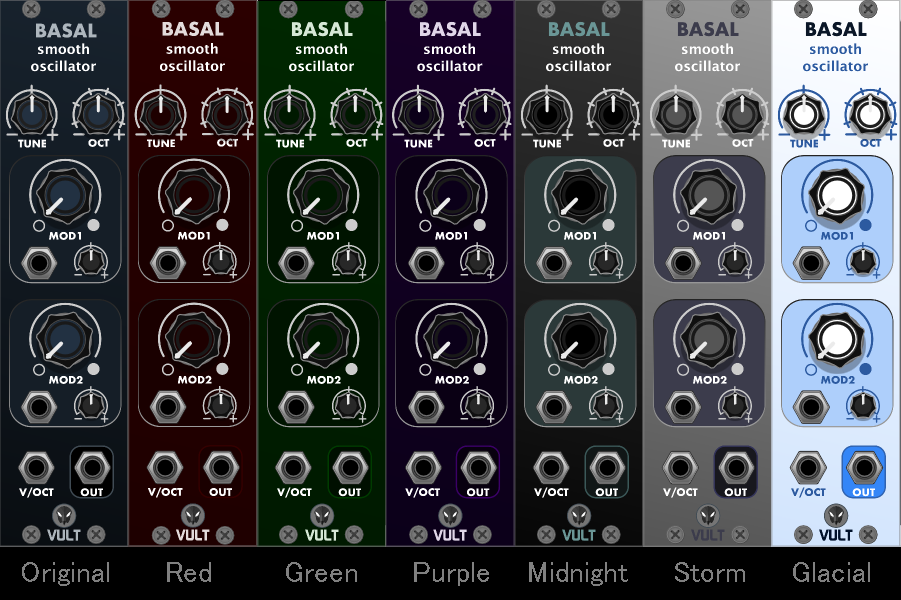
Task: Click the MOD2 large knob on Purple module
Action: (450, 339)
